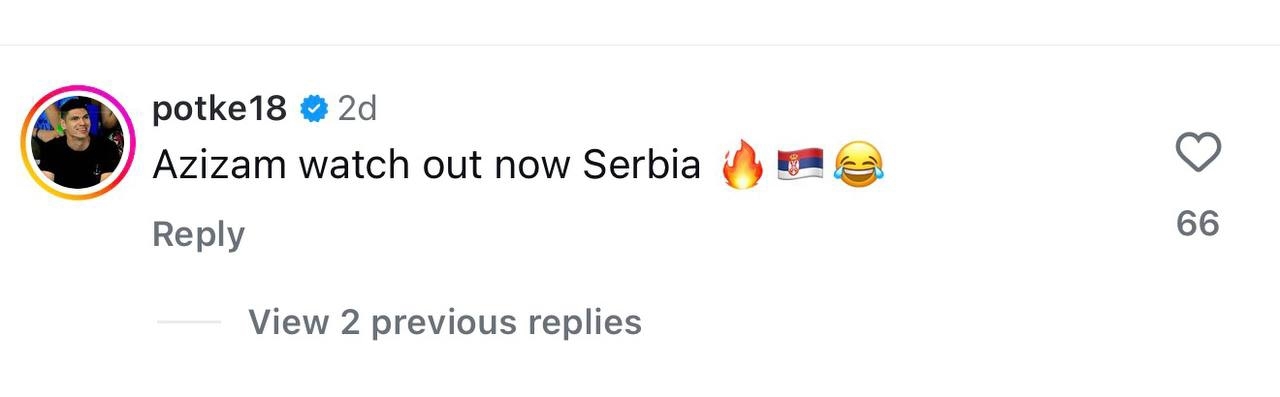
Task: Click the word View in replies expander
Action: (289, 322)
